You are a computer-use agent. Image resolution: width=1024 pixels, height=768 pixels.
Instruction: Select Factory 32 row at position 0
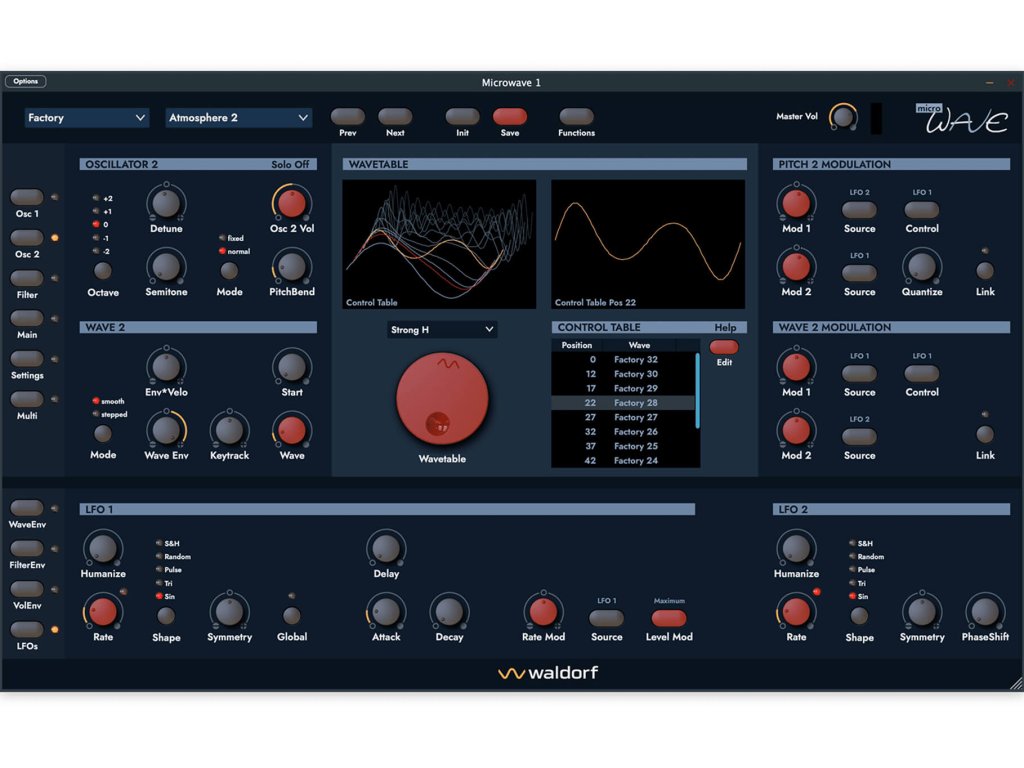pyautogui.click(x=623, y=359)
